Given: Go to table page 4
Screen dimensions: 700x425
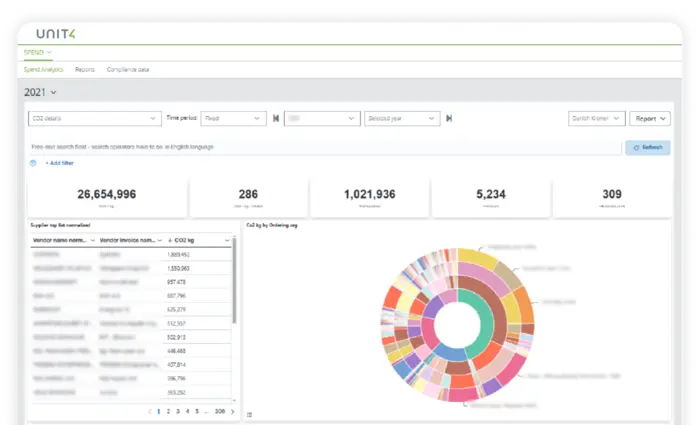Looking at the screenshot, I should (188, 412).
